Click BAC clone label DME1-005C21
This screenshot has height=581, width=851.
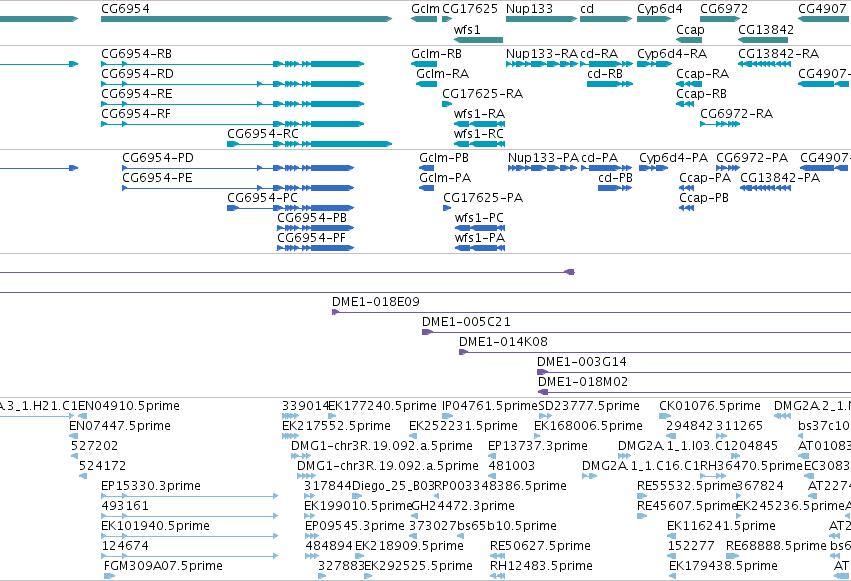[466, 322]
